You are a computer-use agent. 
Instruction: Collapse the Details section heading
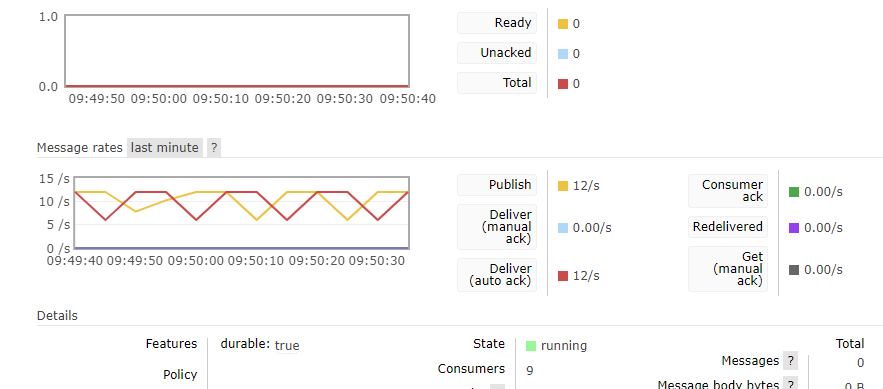click(x=57, y=316)
